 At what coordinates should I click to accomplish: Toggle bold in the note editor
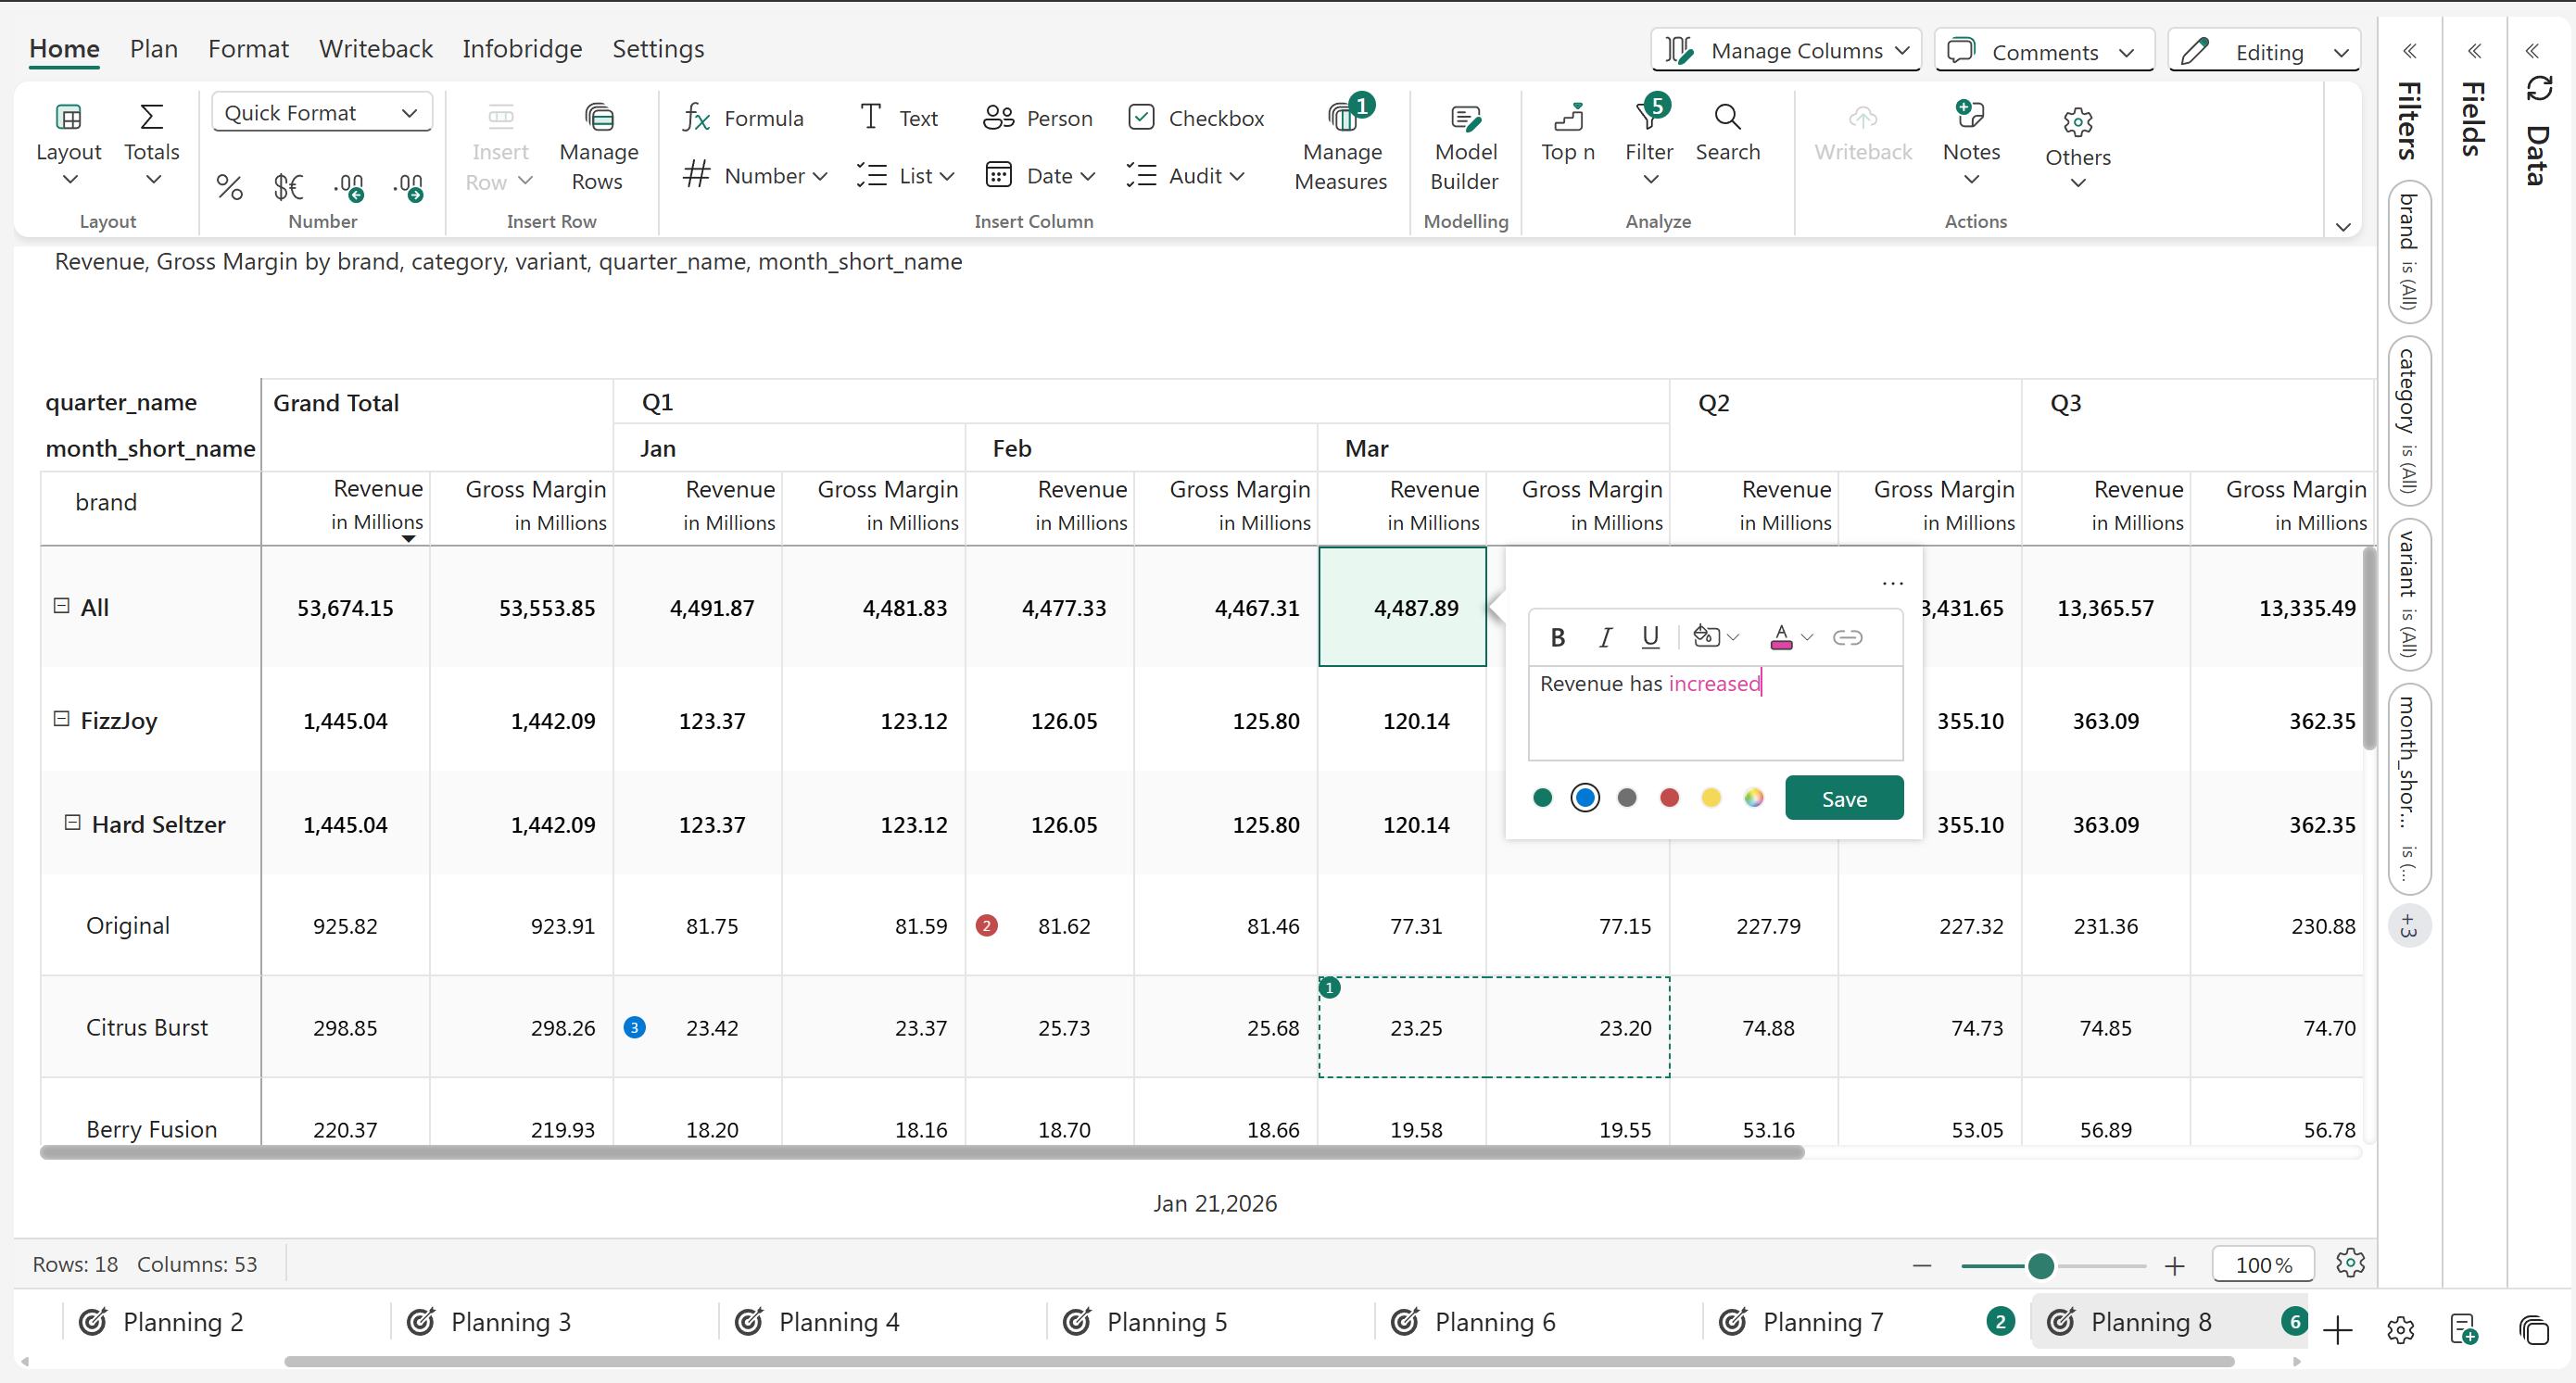click(1557, 637)
